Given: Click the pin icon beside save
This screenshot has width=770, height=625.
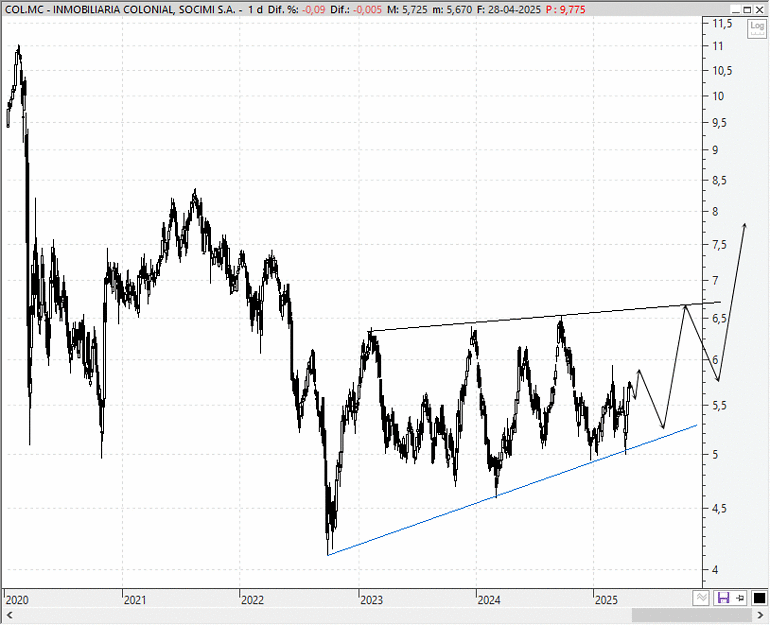Looking at the screenshot, I should click(x=741, y=598).
